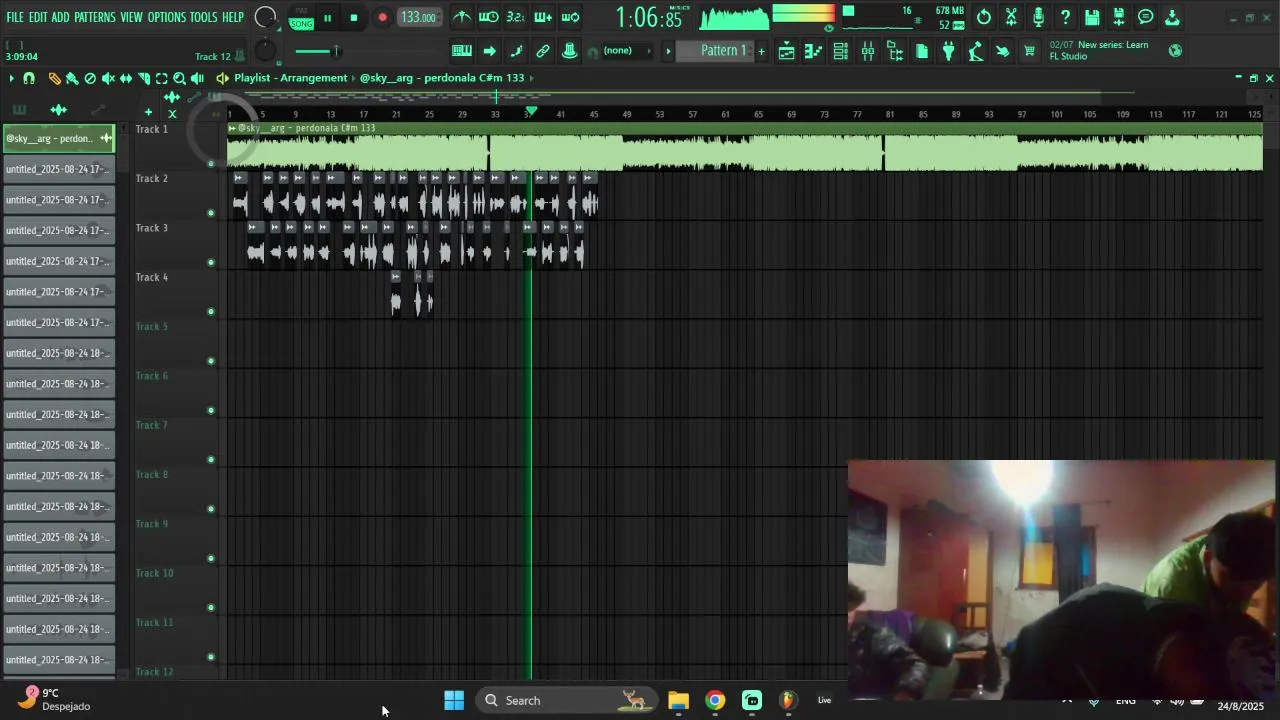Open the Browser window icon

click(x=895, y=51)
